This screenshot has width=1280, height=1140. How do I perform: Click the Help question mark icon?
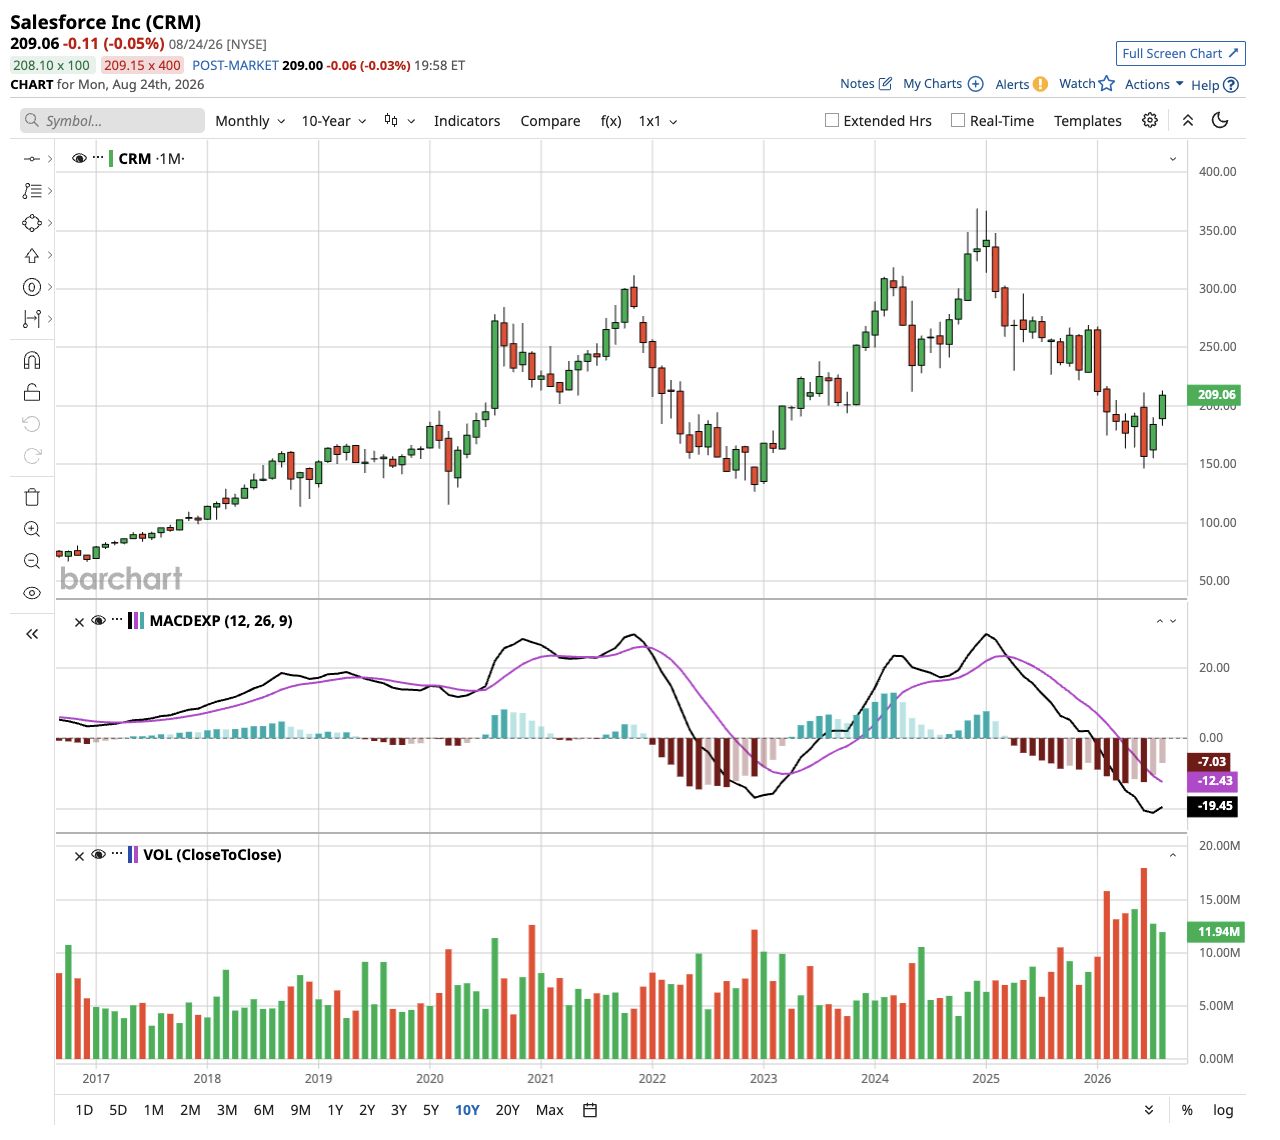(x=1231, y=85)
